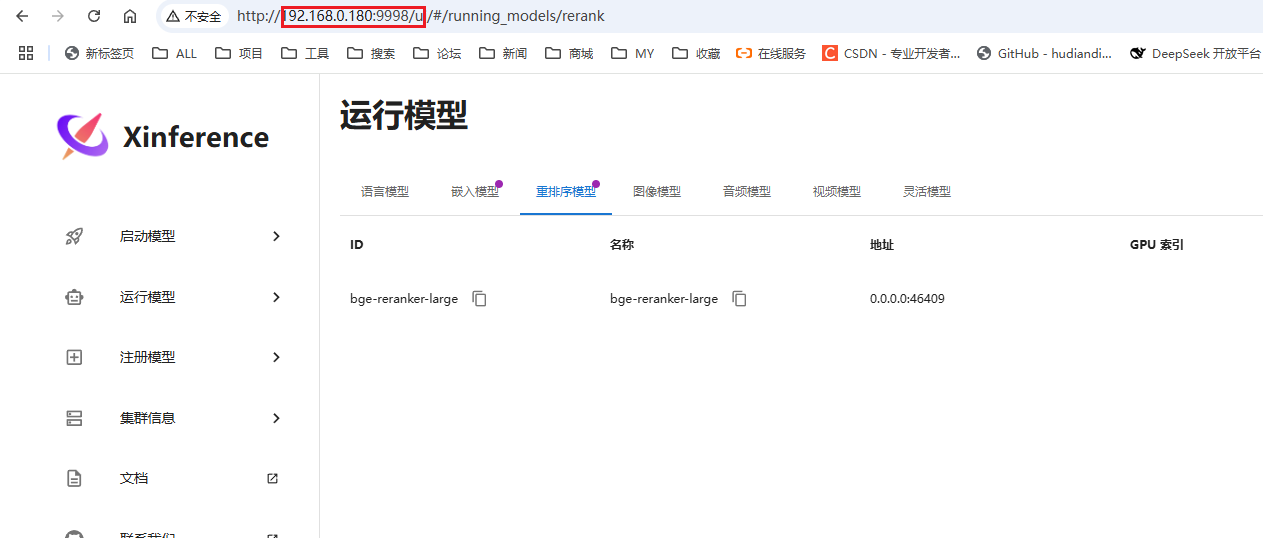The height and width of the screenshot is (538, 1263).
Task: Switch to the 视频模型 tab
Action: coord(837,192)
